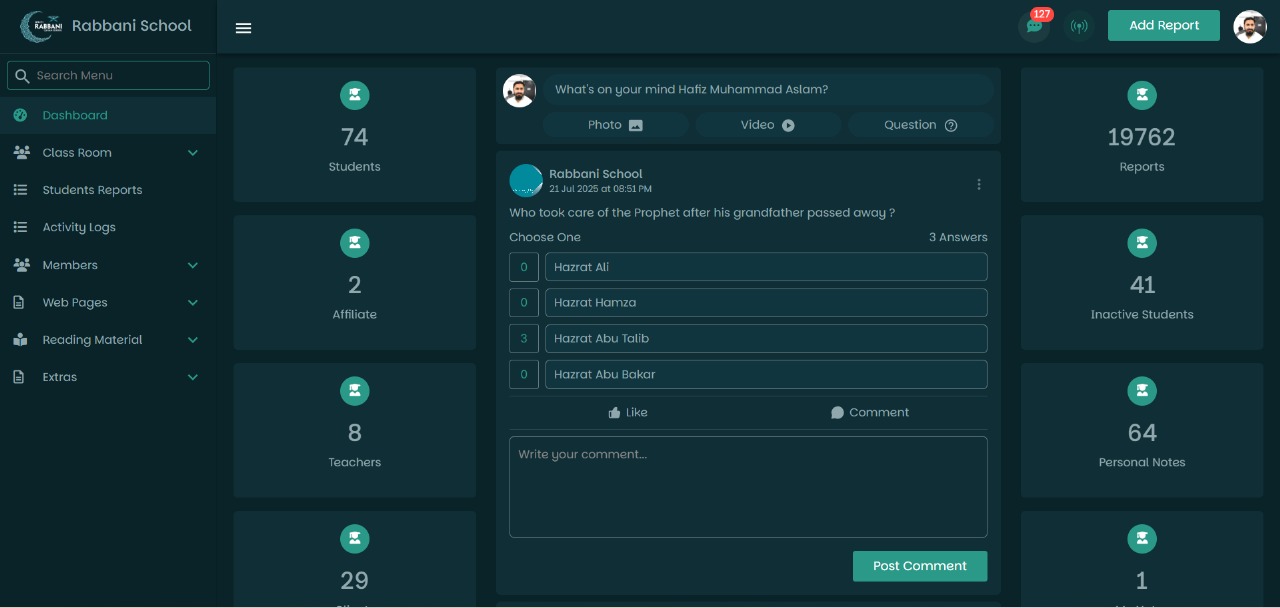Select answer Hazrat Abu Talib
This screenshot has height=608, width=1280.
[766, 338]
